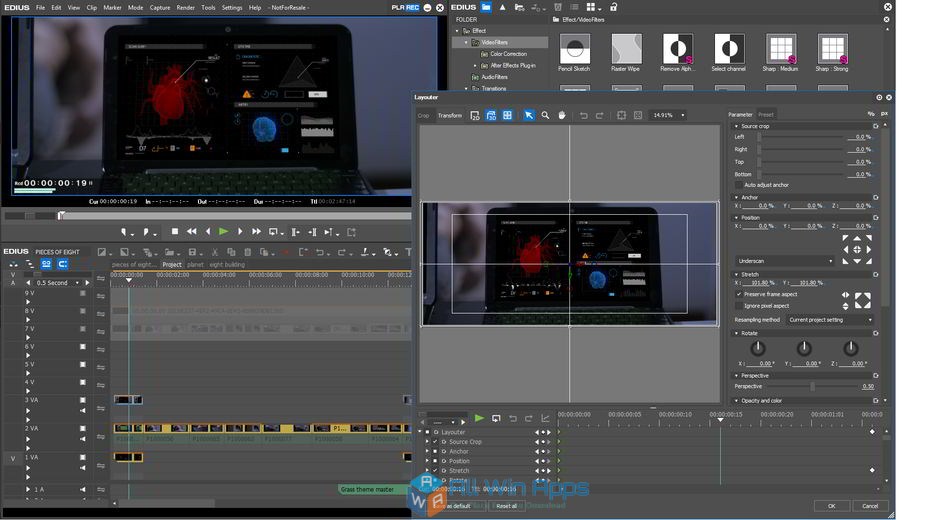Toggle Preserve frame aspect checkbox
Screen dimensions: 925x520
(x=739, y=294)
